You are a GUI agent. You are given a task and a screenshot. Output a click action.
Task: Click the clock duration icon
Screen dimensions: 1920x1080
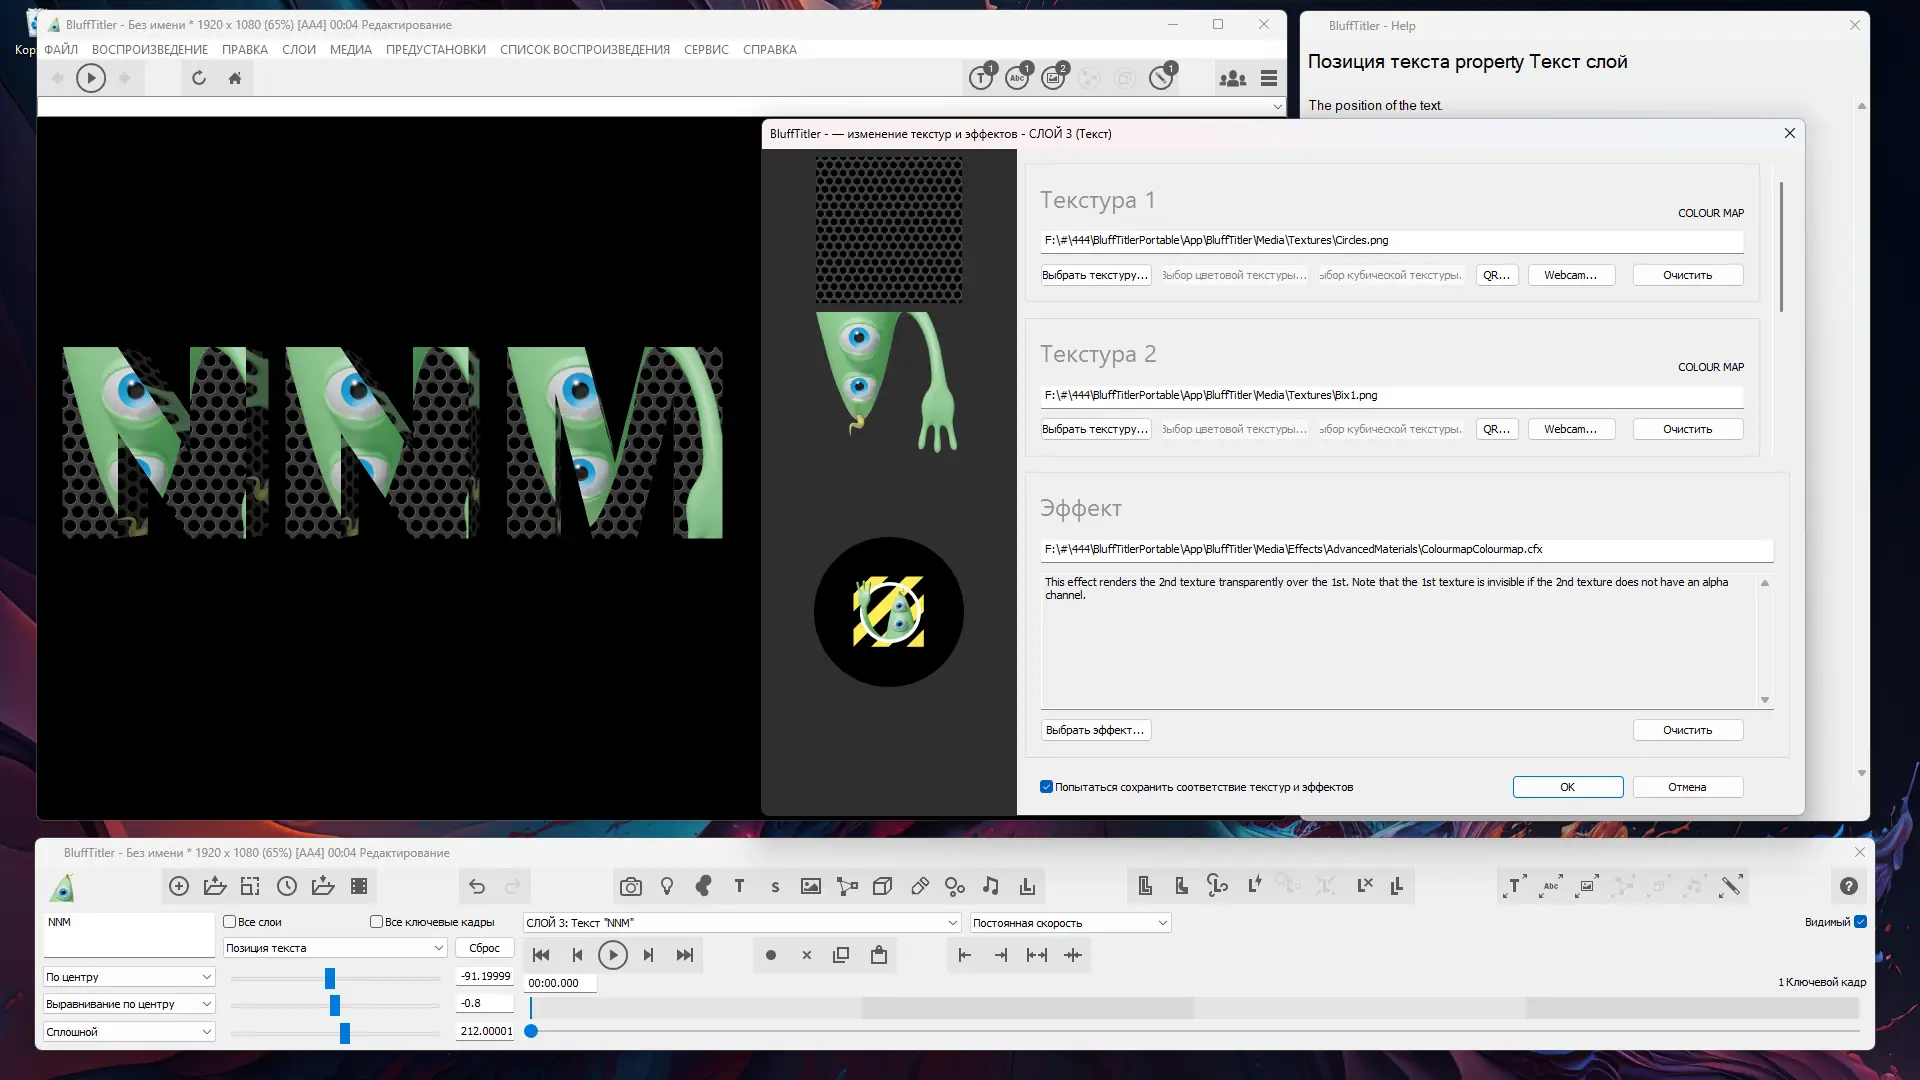(287, 886)
